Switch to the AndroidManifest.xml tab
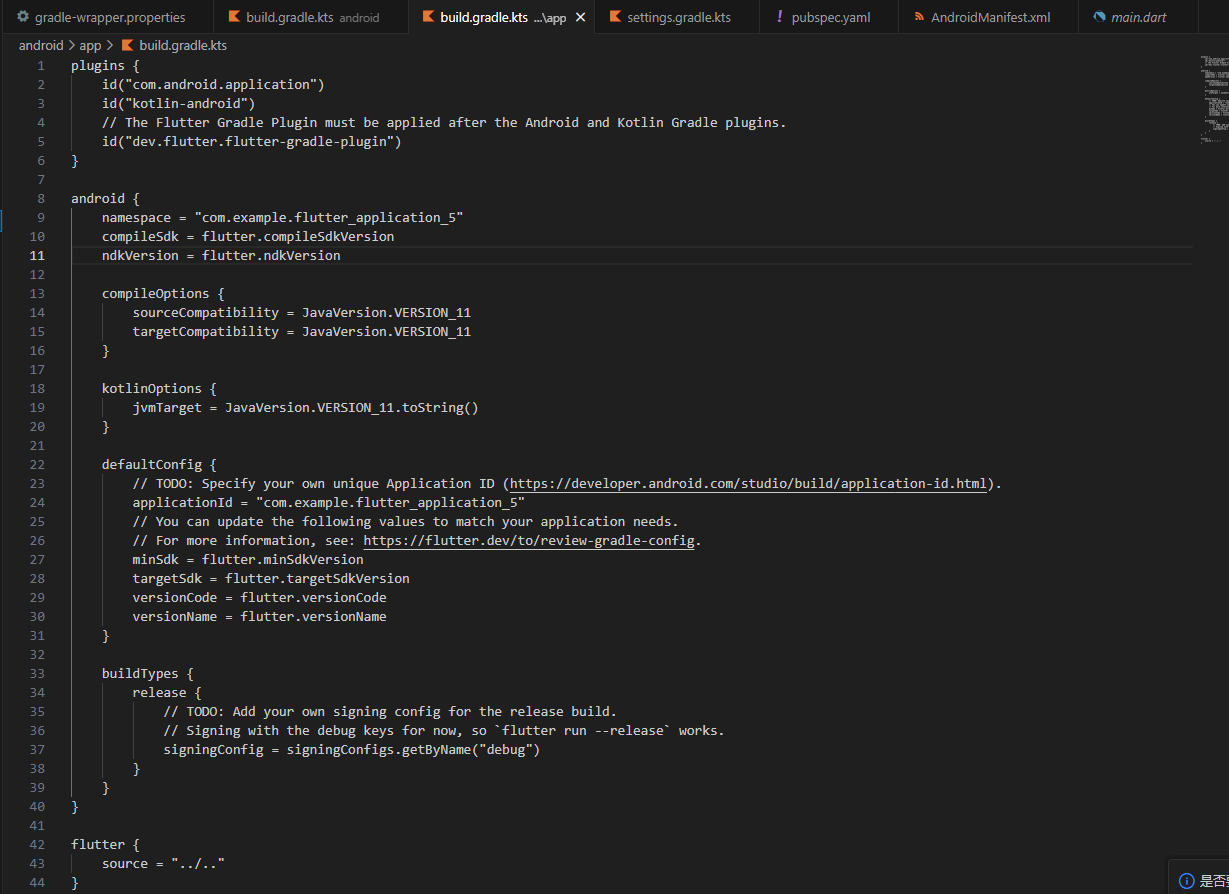The height and width of the screenshot is (894, 1229). 990,17
